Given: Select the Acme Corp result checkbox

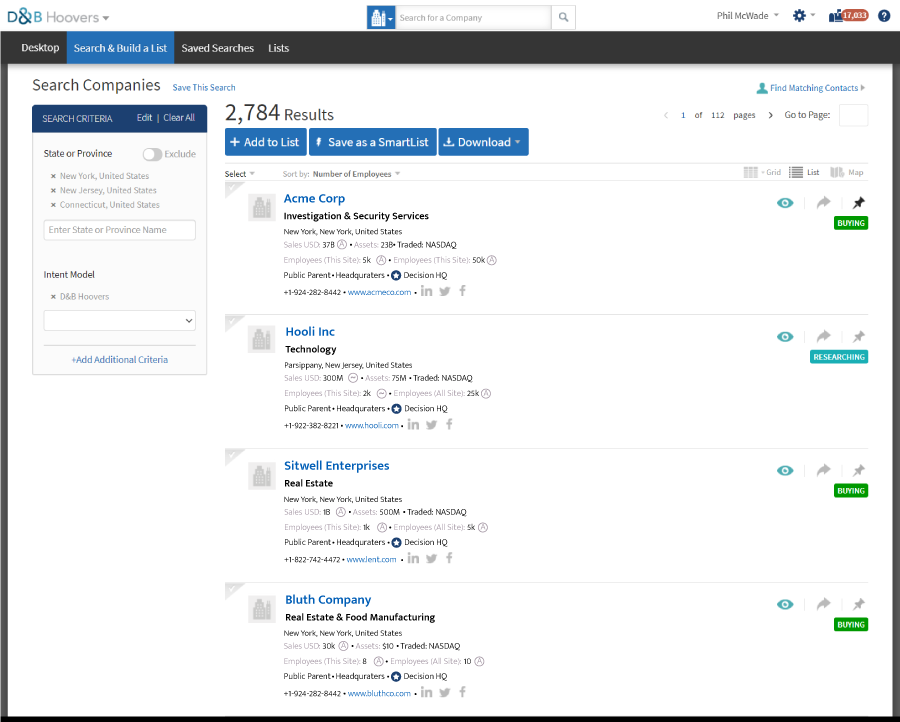Looking at the screenshot, I should [232, 188].
